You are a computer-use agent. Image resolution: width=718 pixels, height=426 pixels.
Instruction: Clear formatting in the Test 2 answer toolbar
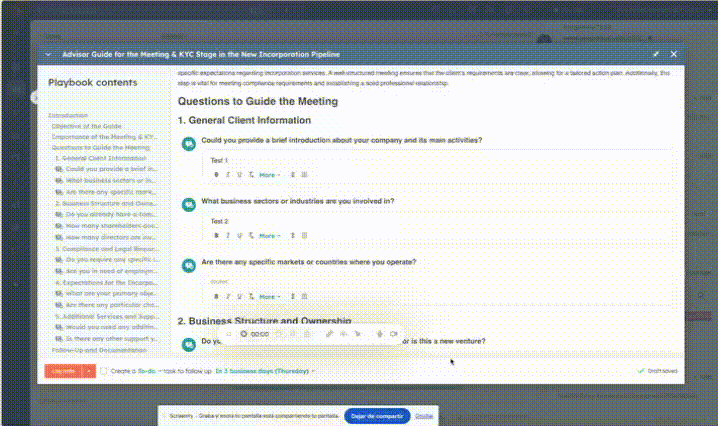pyautogui.click(x=251, y=235)
